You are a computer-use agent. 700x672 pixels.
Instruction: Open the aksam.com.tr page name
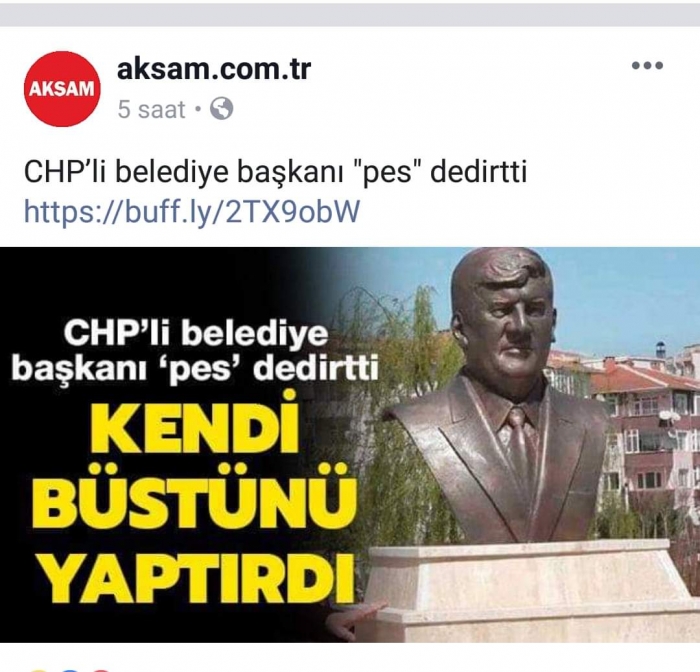click(213, 69)
